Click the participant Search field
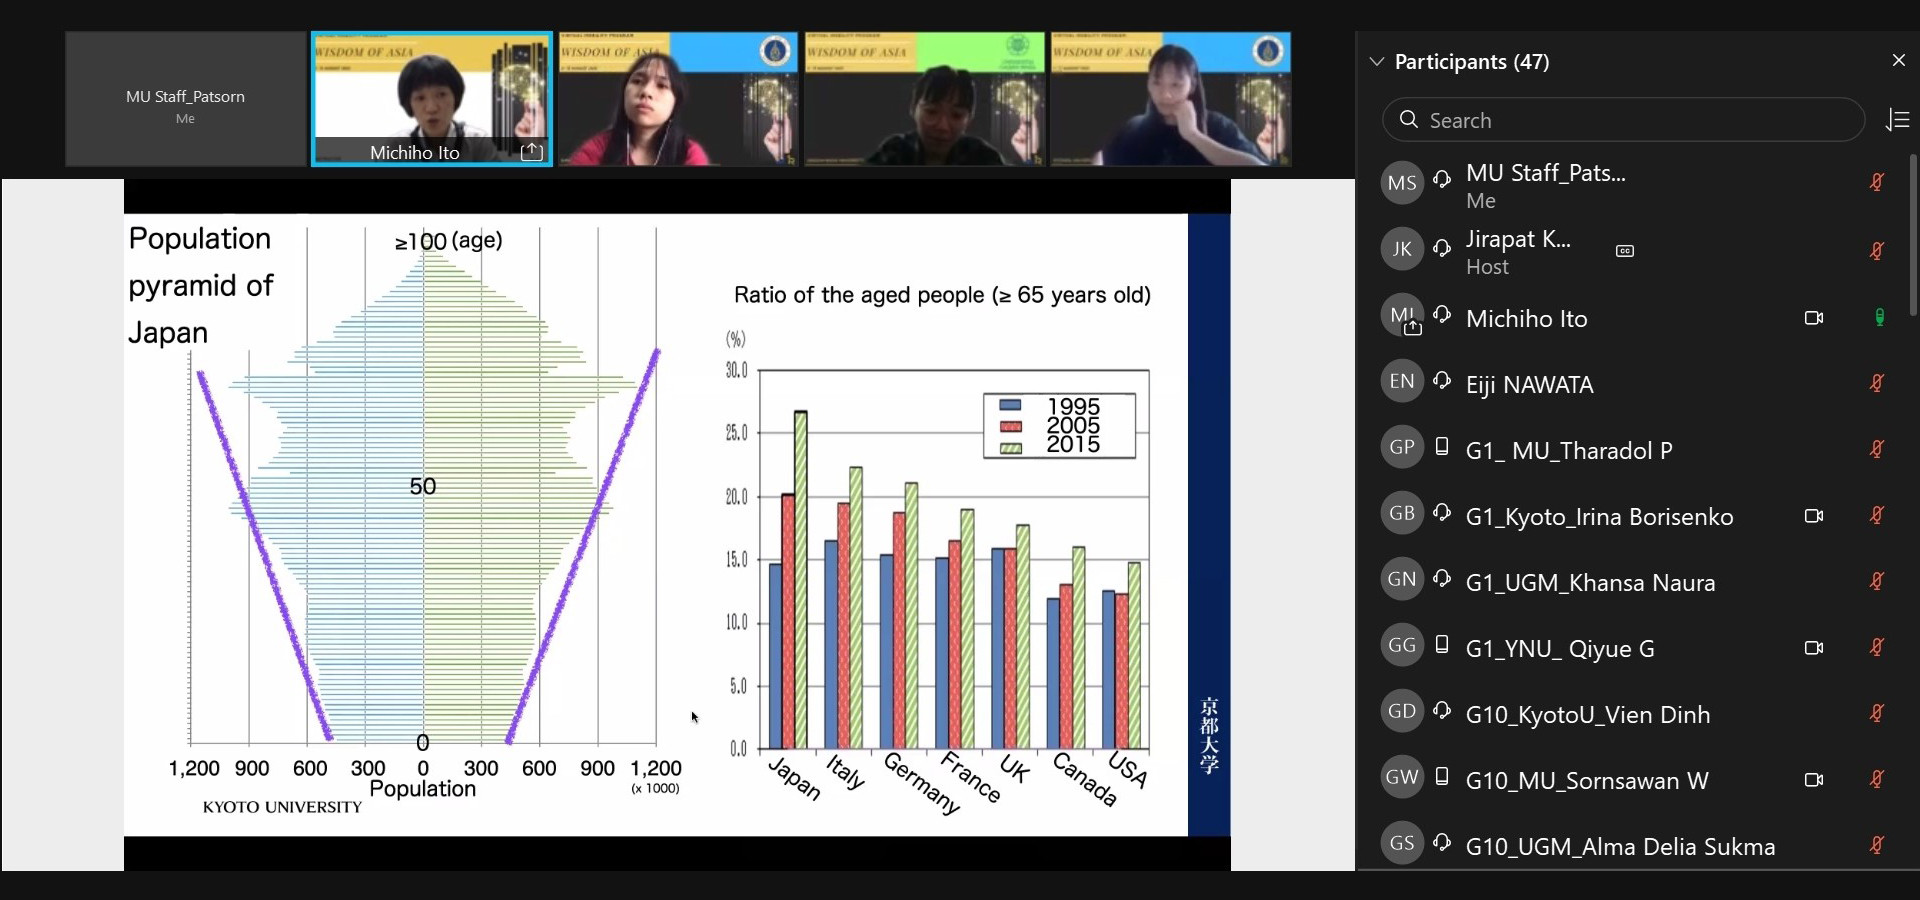1920x900 pixels. point(1623,120)
